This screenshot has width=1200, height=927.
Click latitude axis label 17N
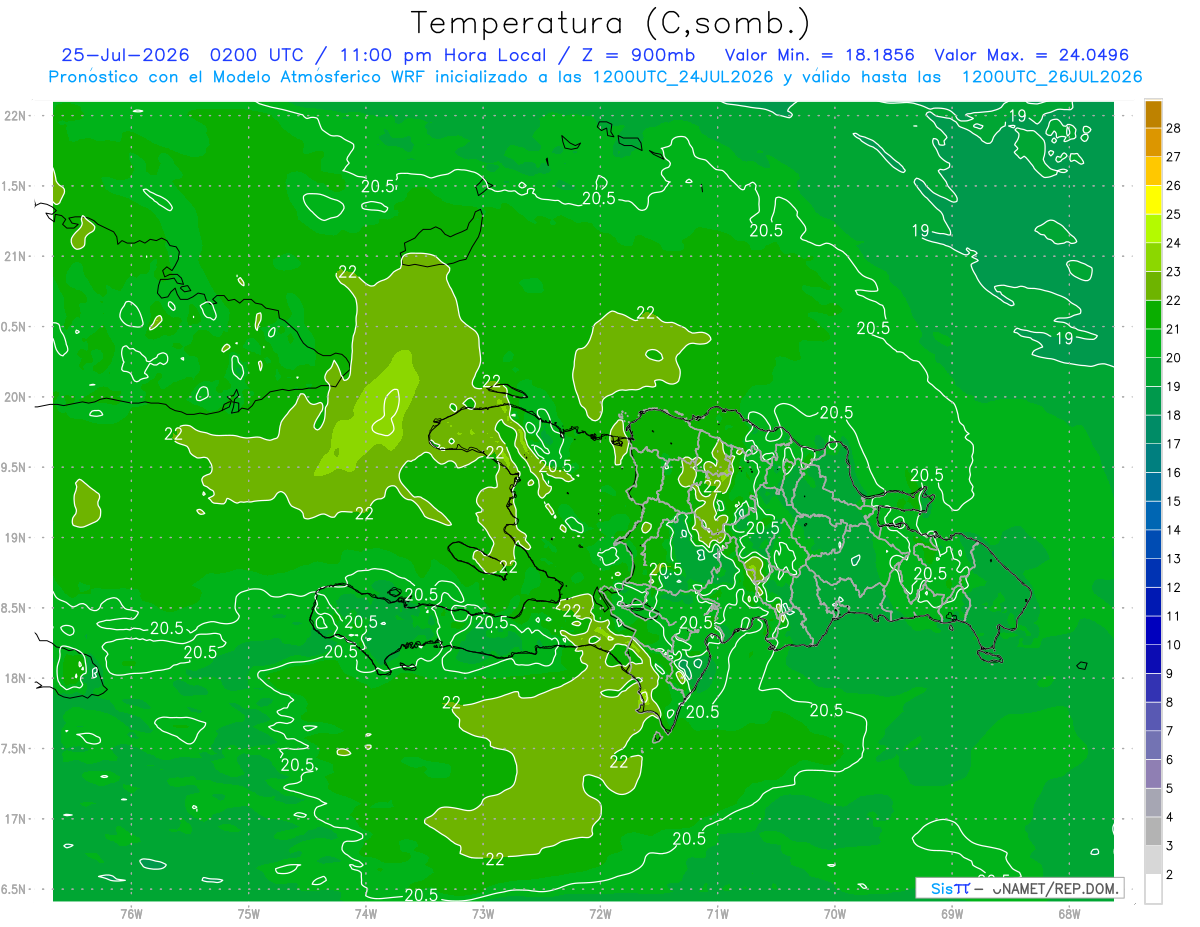coord(15,819)
